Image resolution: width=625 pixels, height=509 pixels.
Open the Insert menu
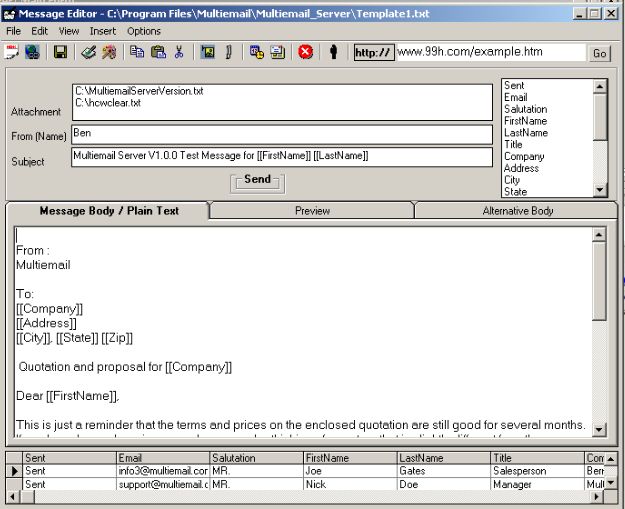(x=102, y=31)
